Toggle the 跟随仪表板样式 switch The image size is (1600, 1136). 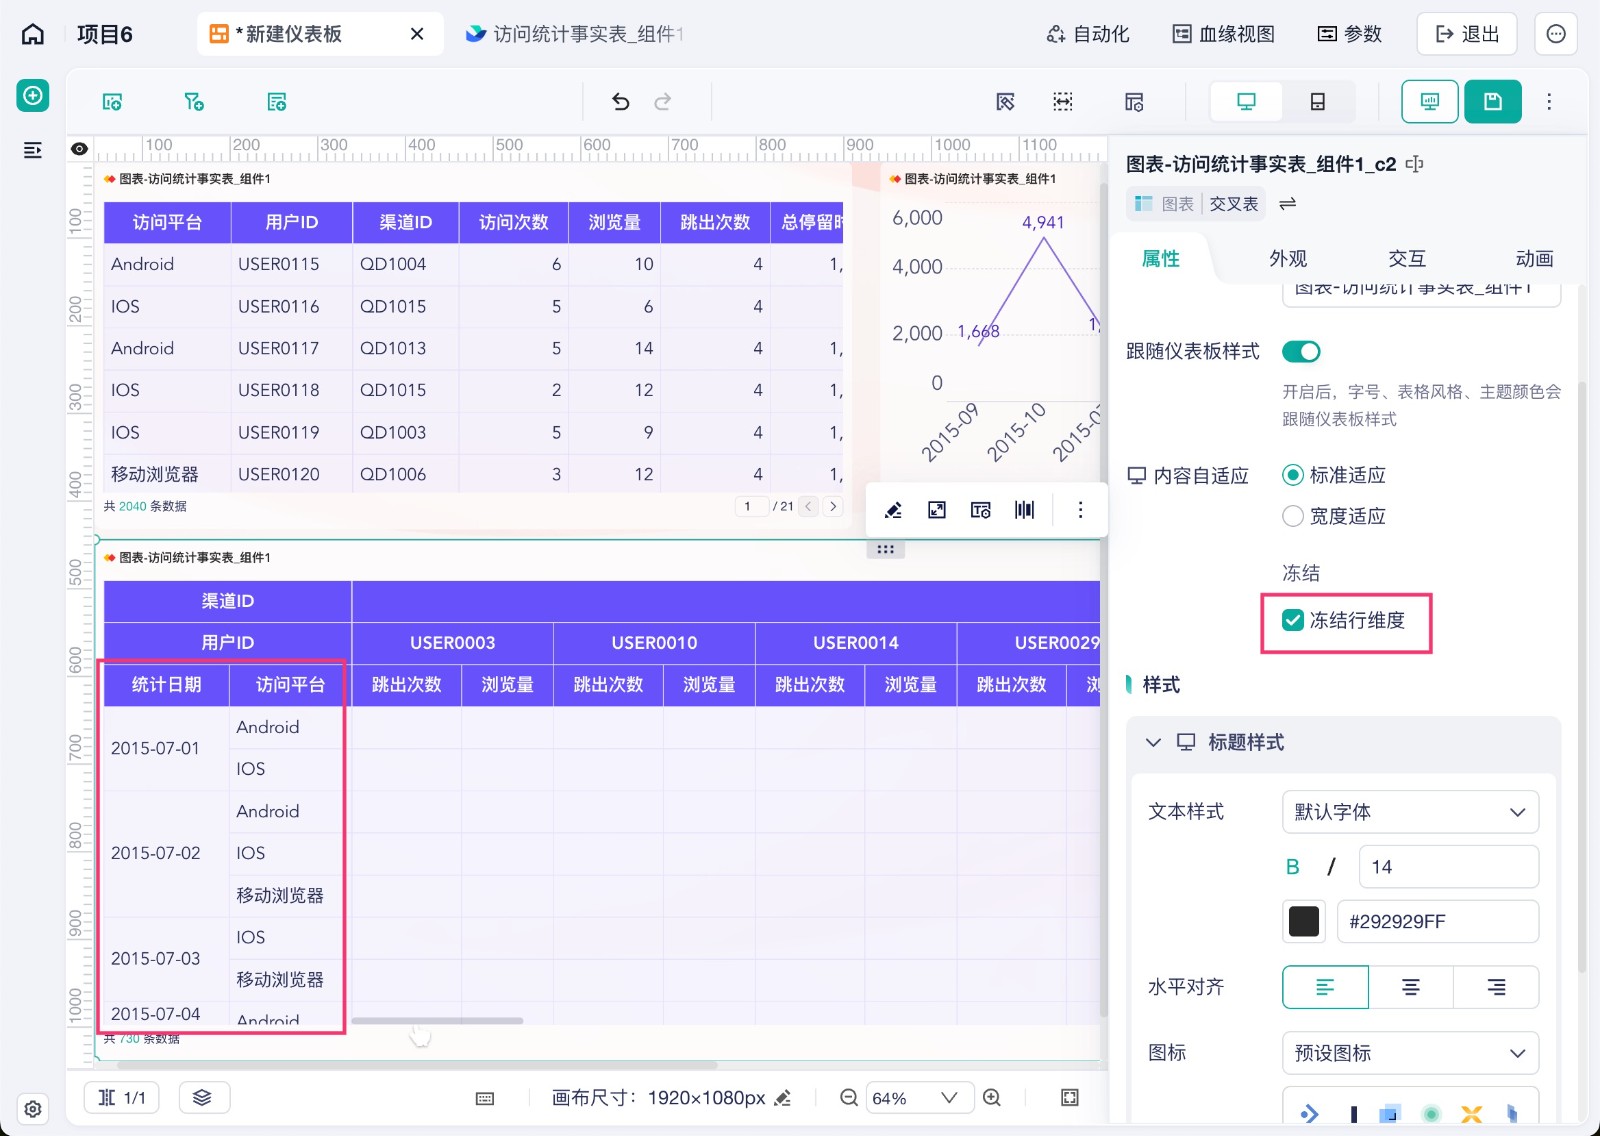(1301, 352)
